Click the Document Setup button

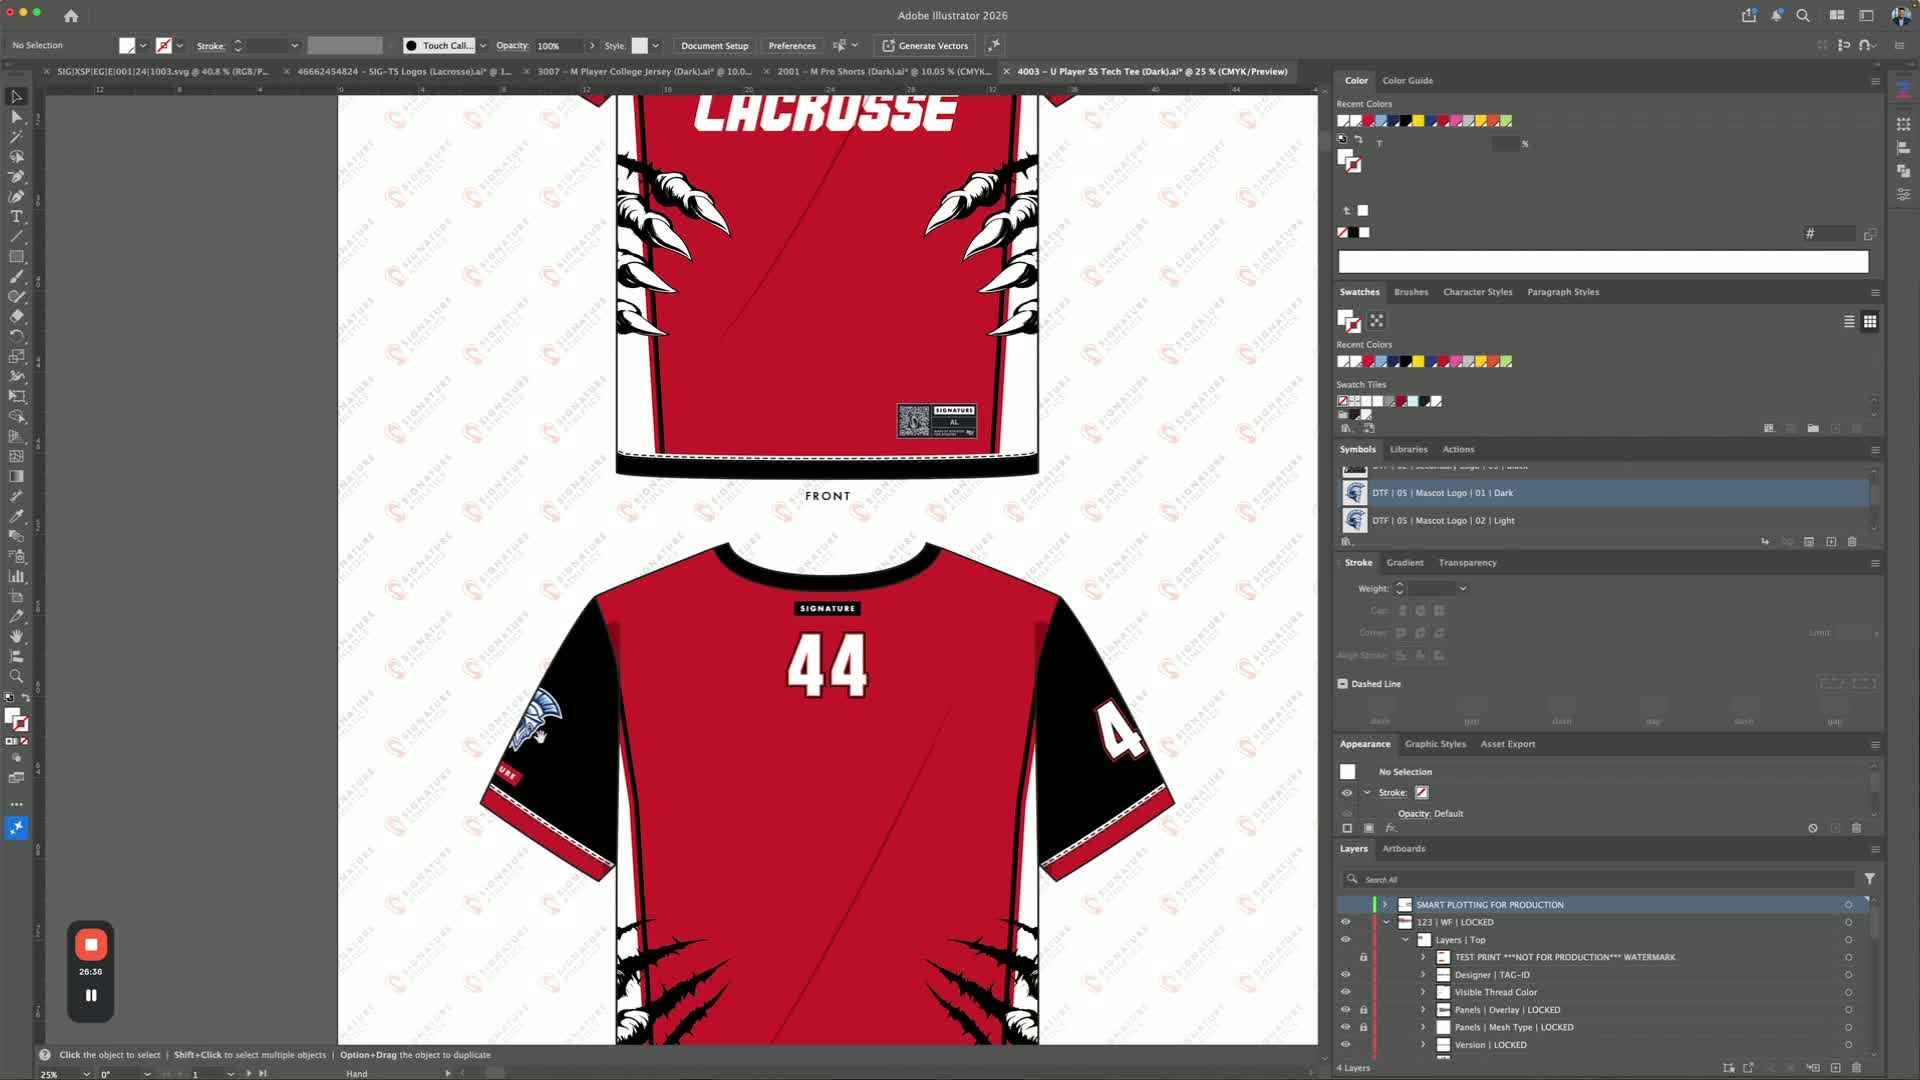714,46
